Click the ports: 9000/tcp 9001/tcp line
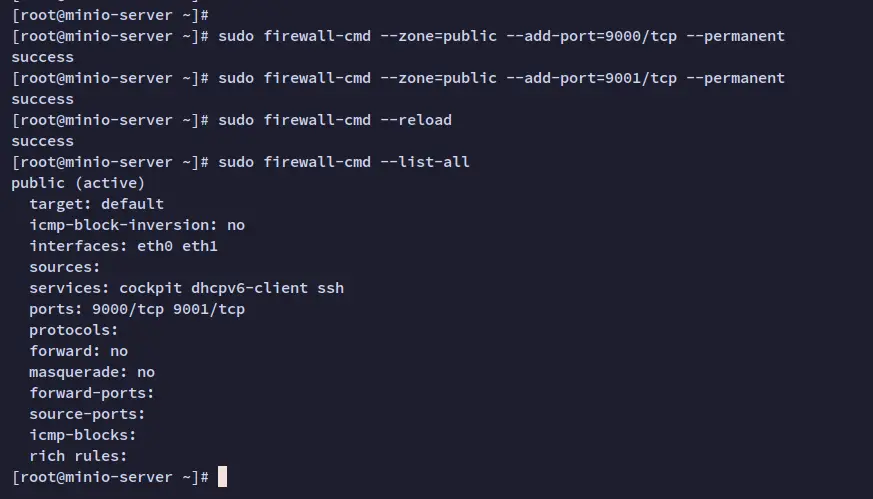Screen dimensions: 873x499 [137, 309]
